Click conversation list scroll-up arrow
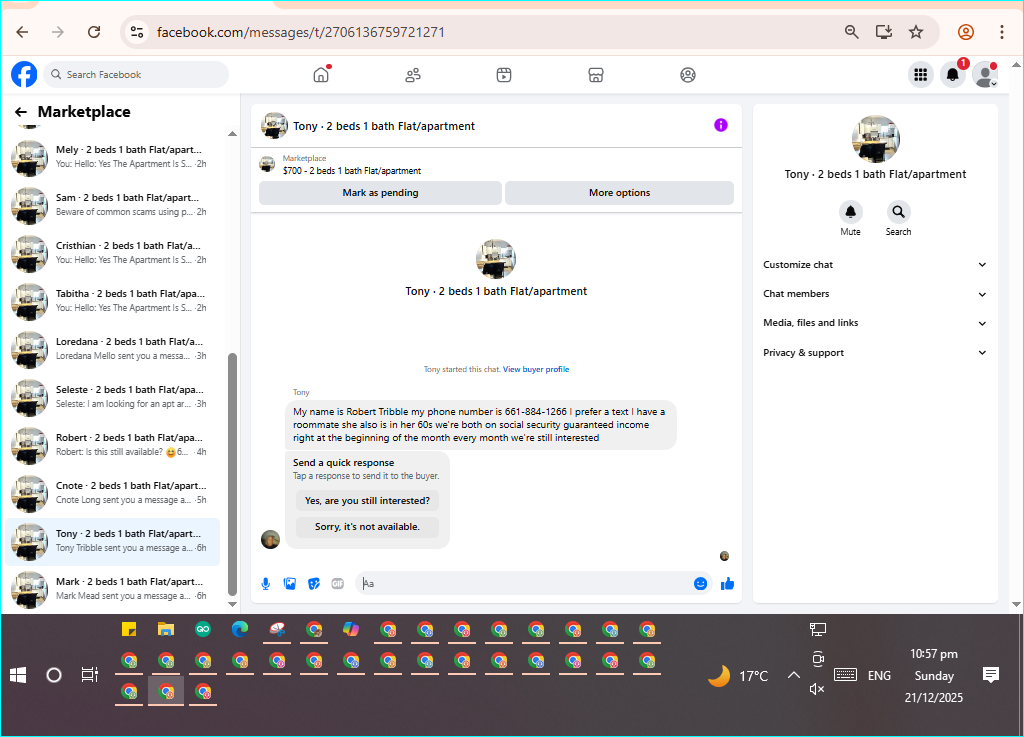The width and height of the screenshot is (1024, 737). 232,134
